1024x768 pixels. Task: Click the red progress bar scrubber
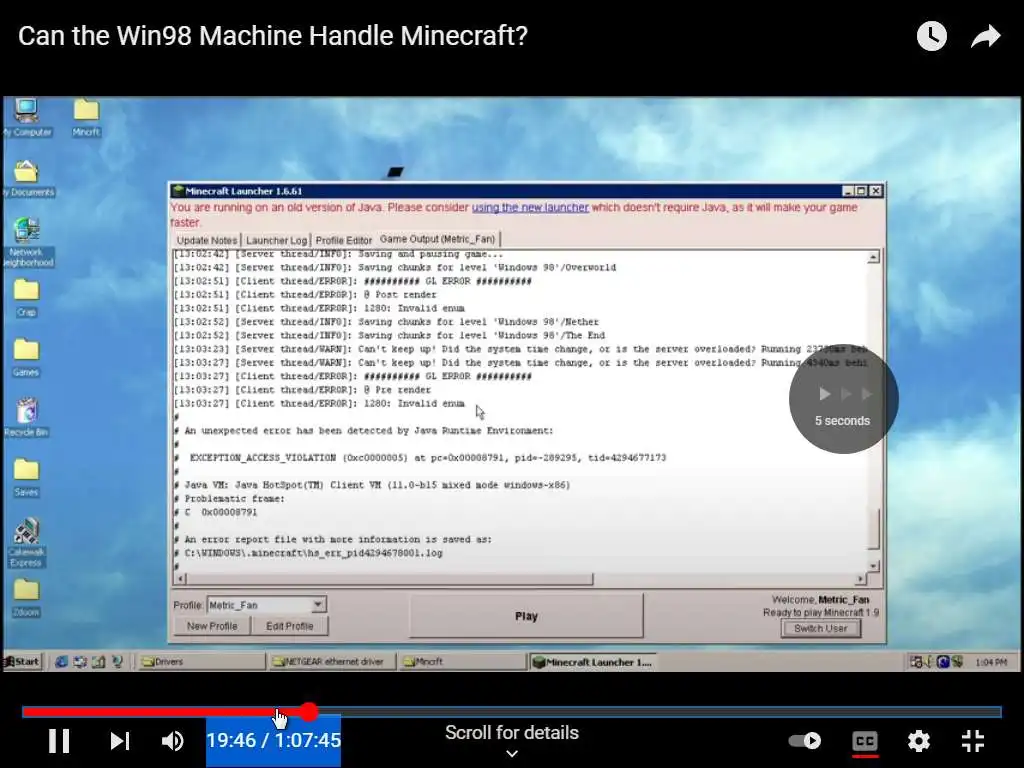click(310, 712)
